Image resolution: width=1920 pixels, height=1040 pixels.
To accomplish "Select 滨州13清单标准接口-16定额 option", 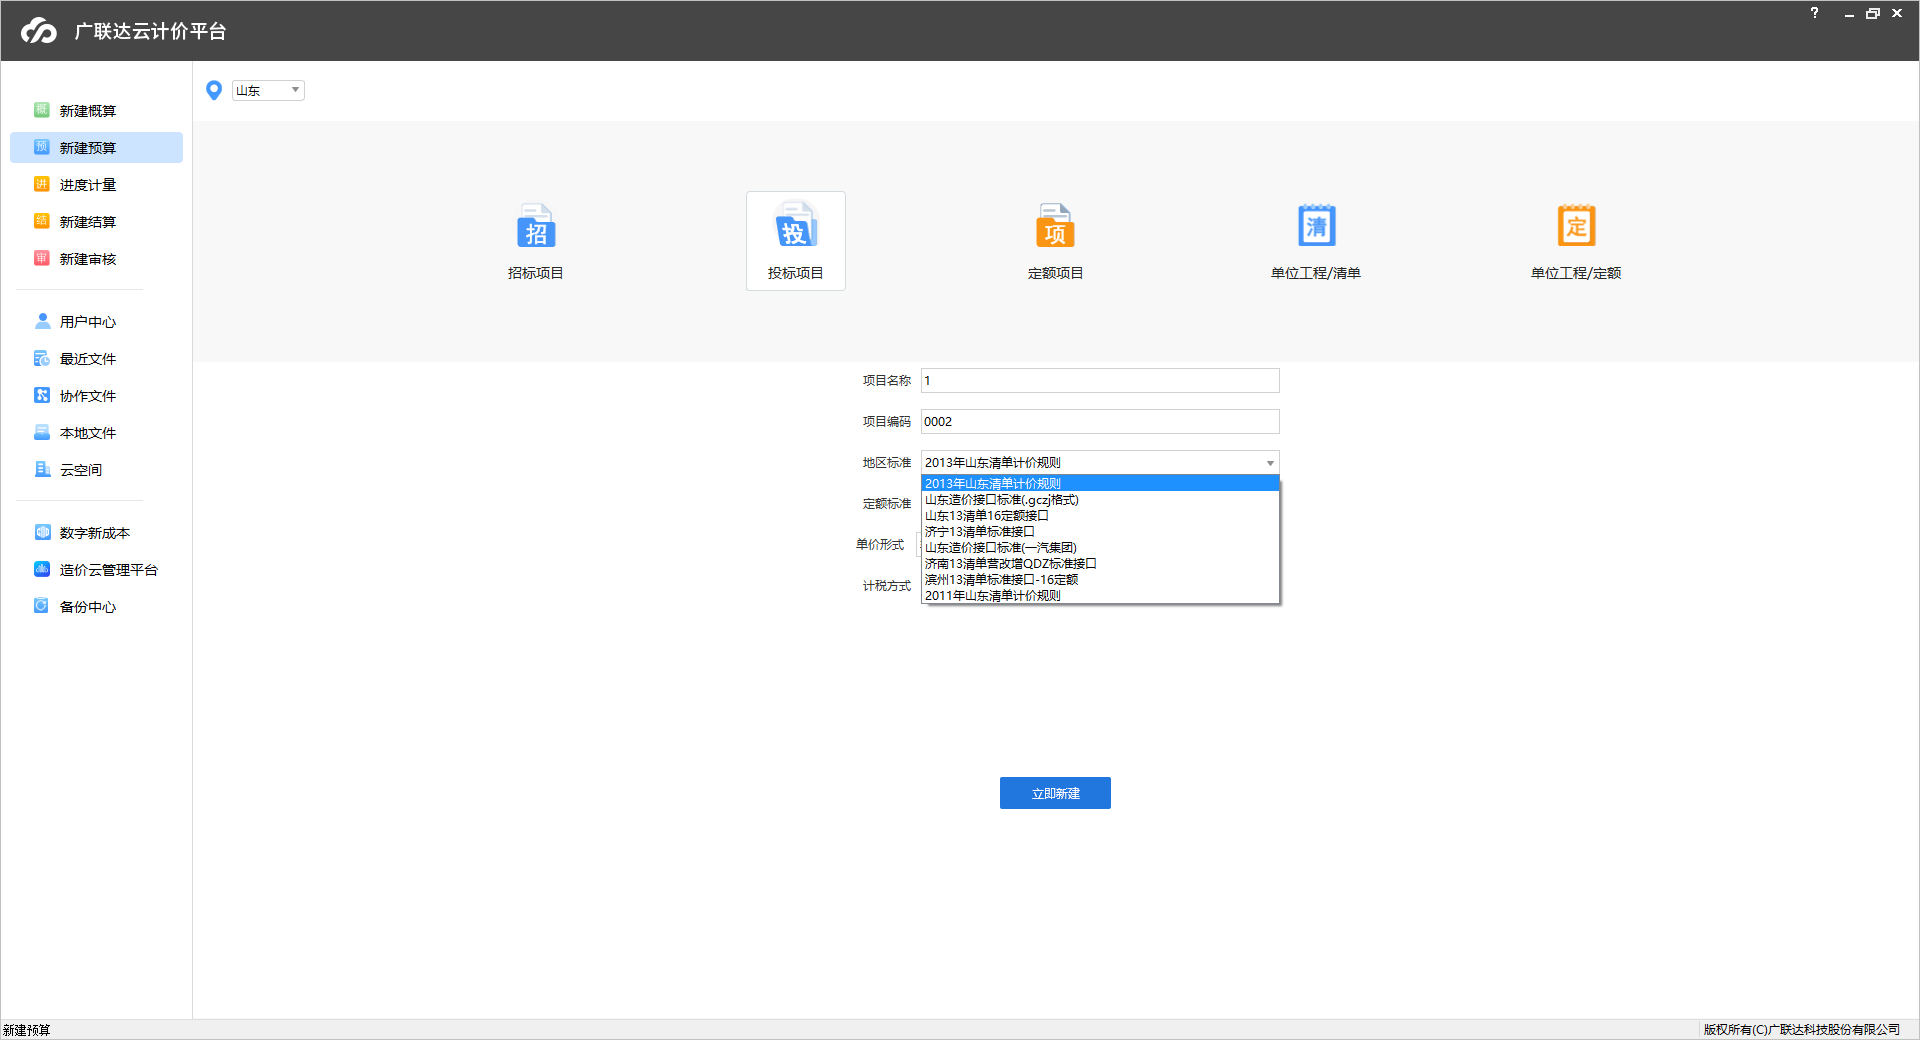I will (x=1100, y=580).
